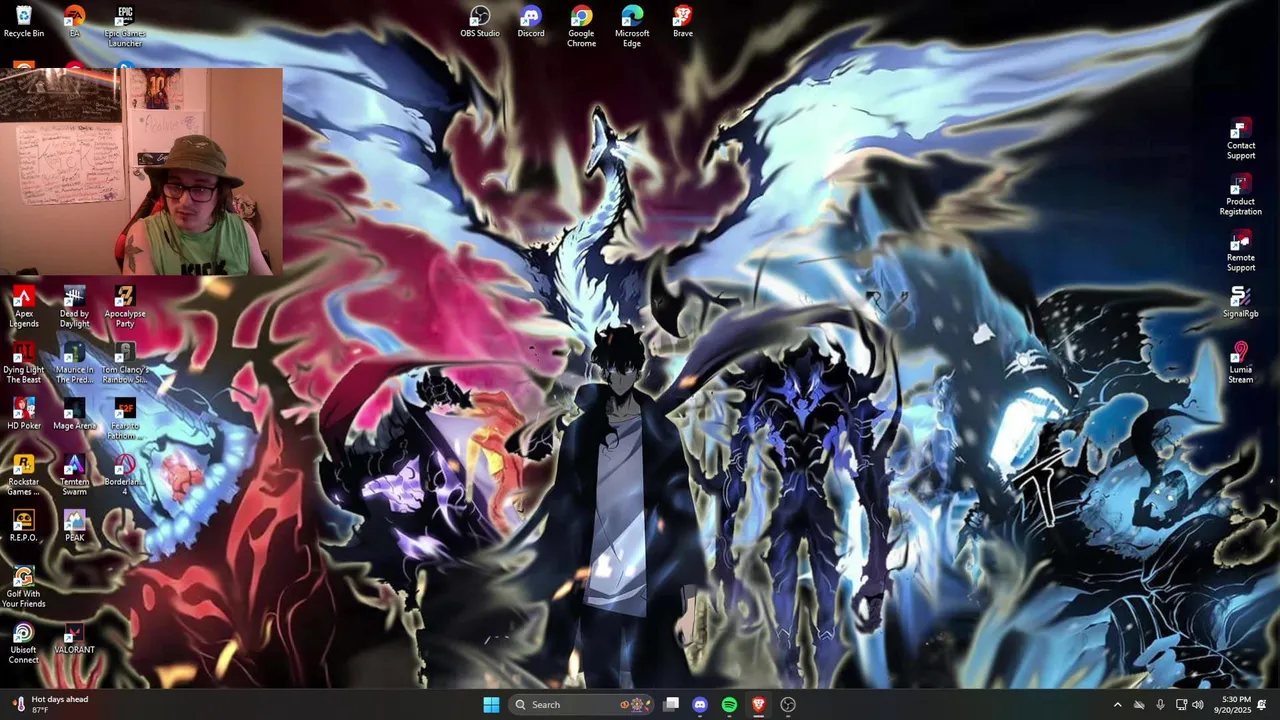Select the R.E.P.O. shortcut
Image resolution: width=1280 pixels, height=720 pixels.
coord(24,526)
